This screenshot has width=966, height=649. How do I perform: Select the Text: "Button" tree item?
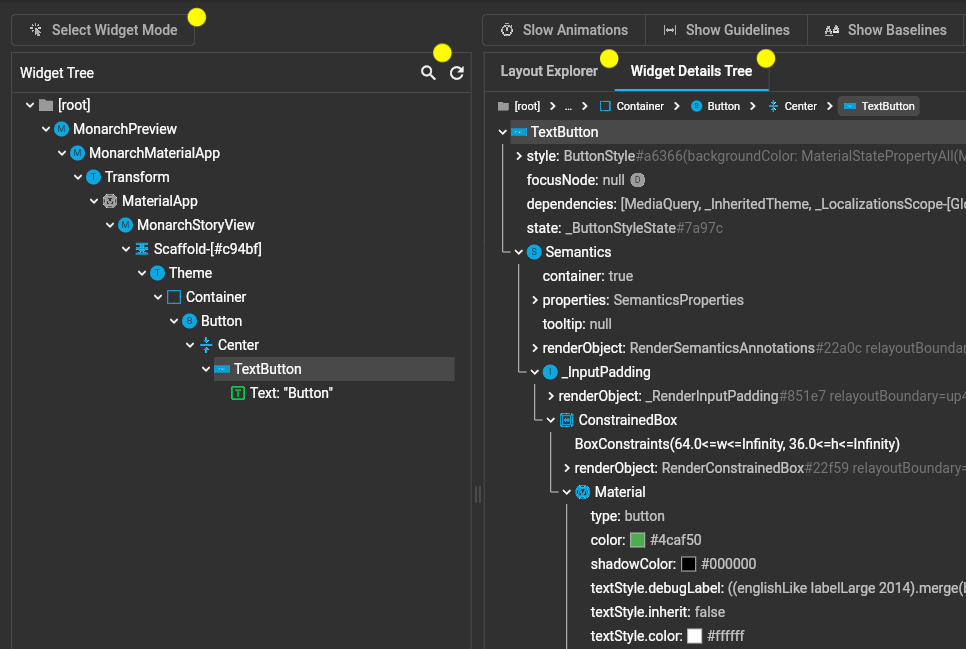(291, 393)
